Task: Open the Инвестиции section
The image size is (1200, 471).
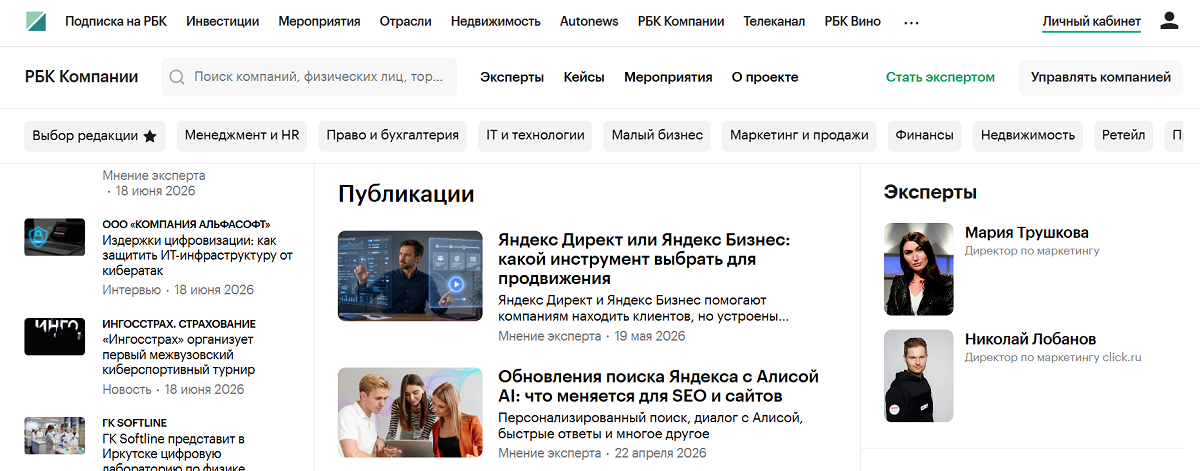Action: 223,21
